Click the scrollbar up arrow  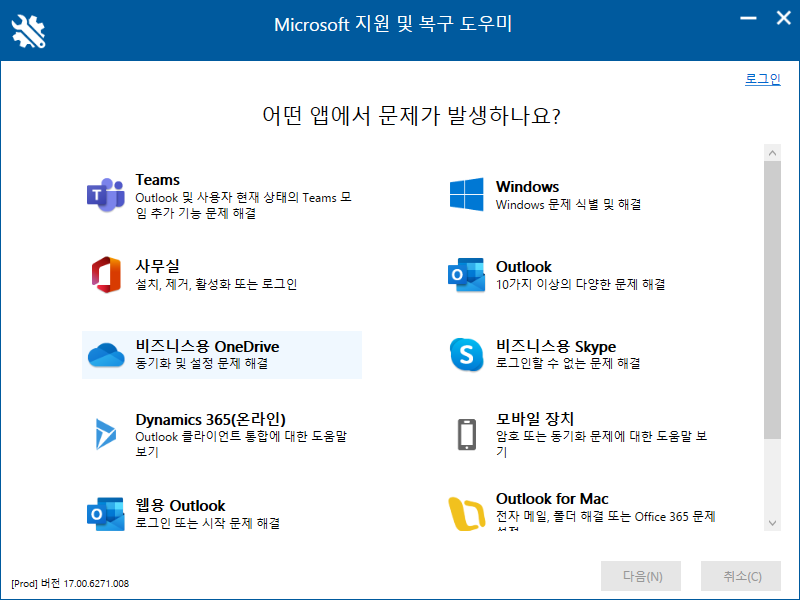(x=771, y=153)
